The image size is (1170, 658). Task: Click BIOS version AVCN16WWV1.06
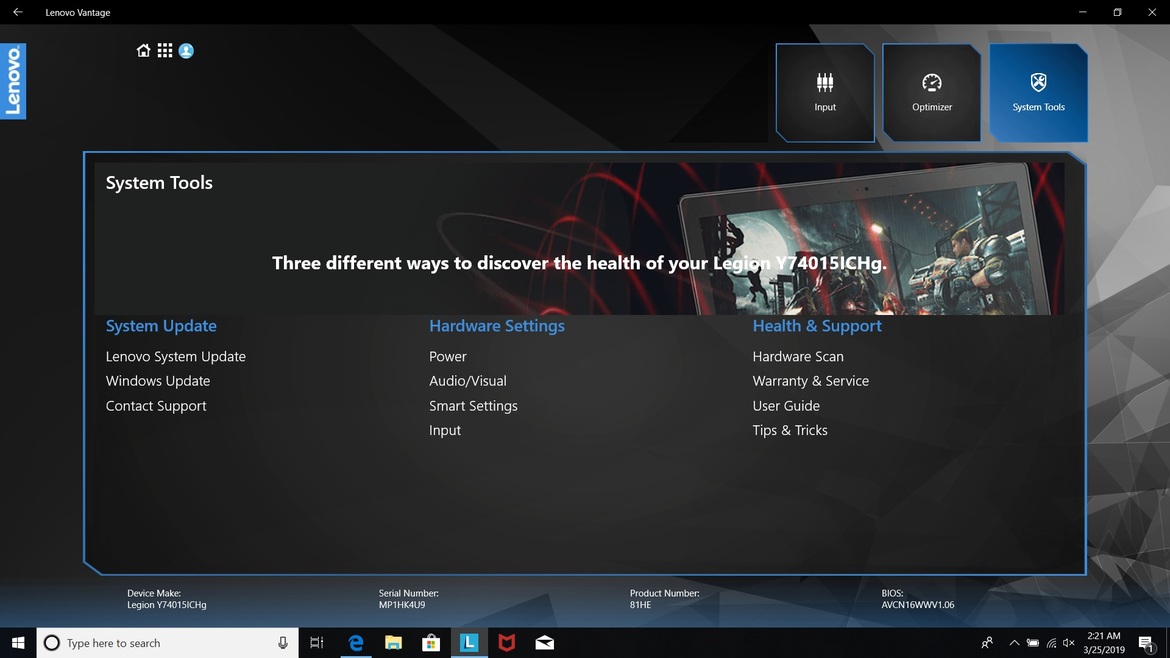(917, 605)
